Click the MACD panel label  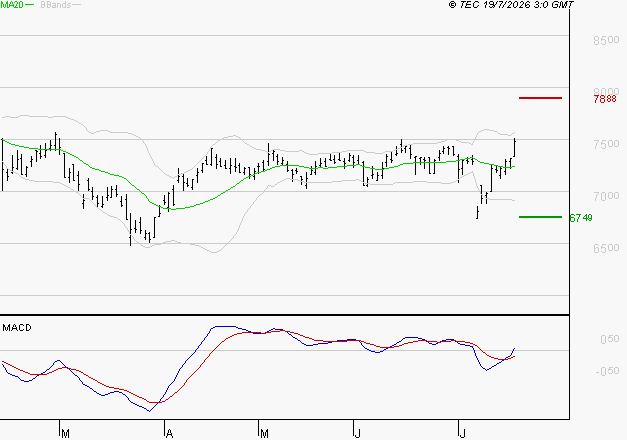pos(17,328)
